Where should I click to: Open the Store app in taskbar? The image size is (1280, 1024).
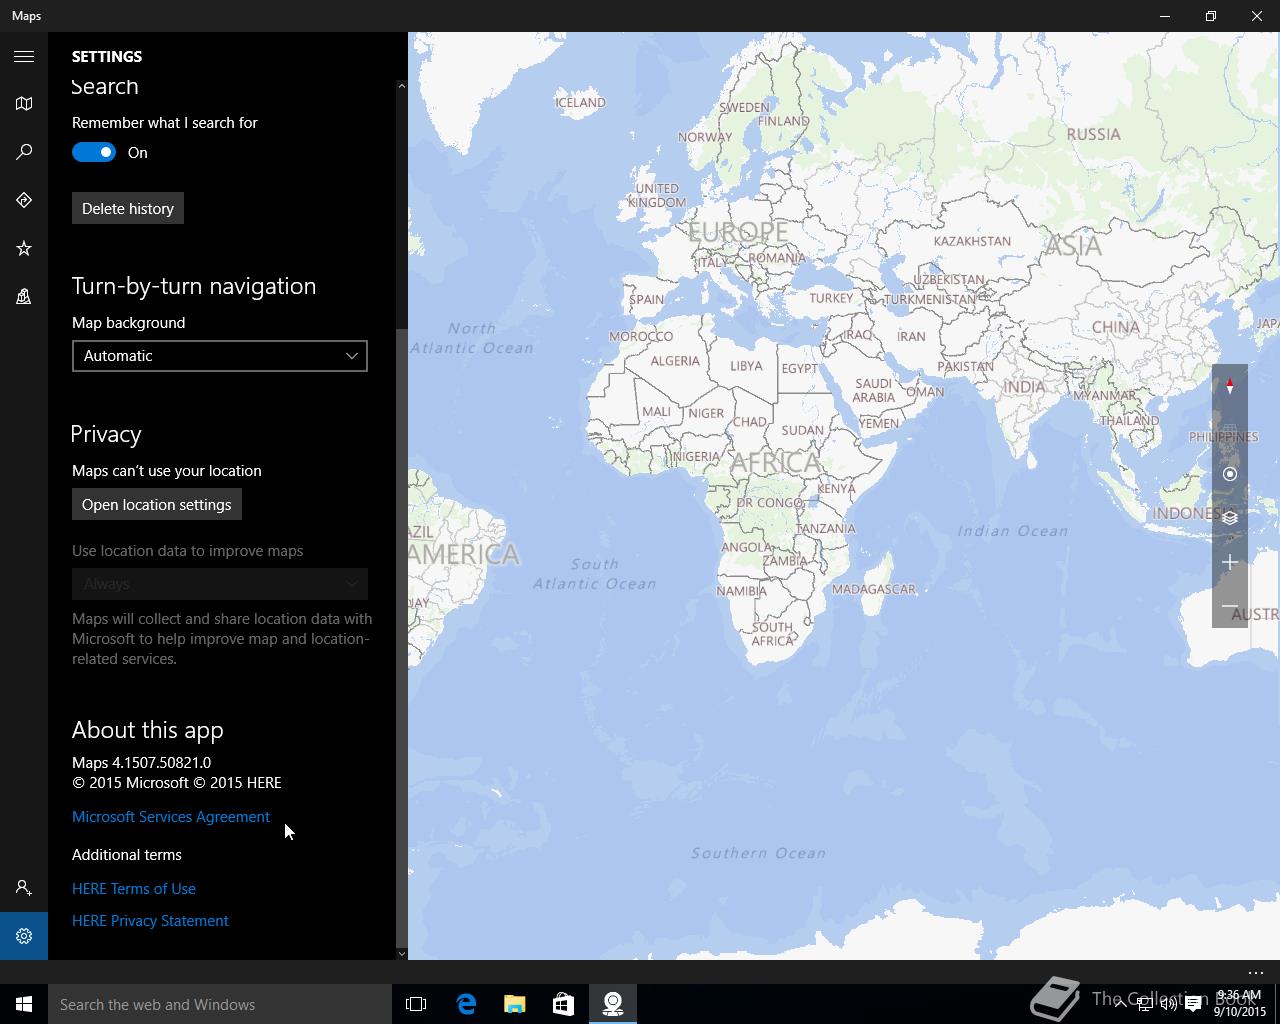point(563,1004)
